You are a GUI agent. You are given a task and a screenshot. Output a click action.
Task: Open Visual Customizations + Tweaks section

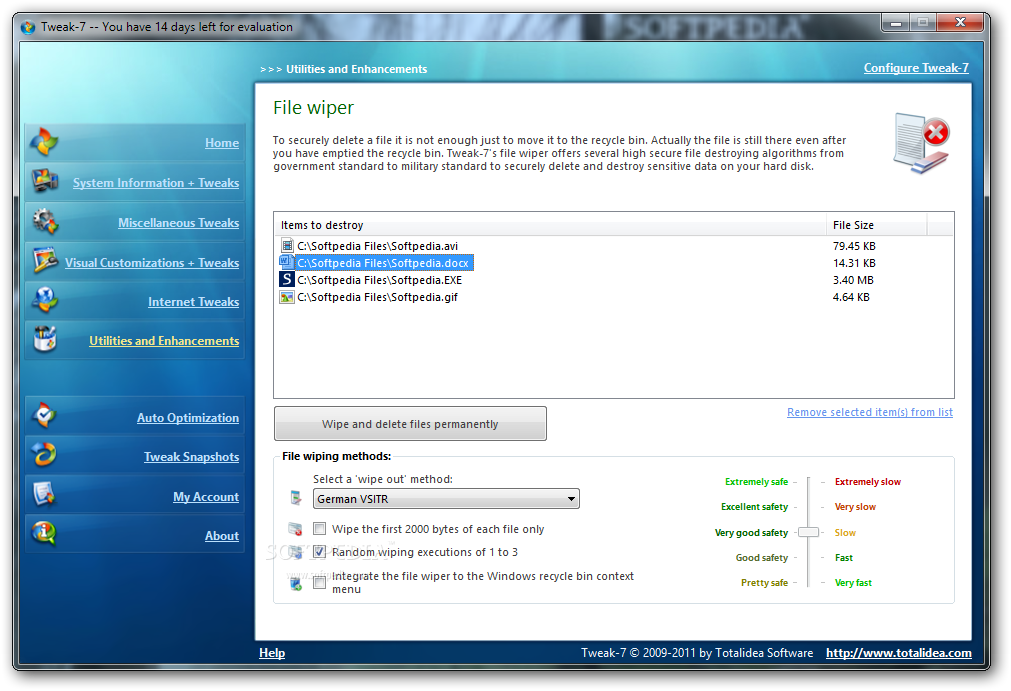coord(152,263)
